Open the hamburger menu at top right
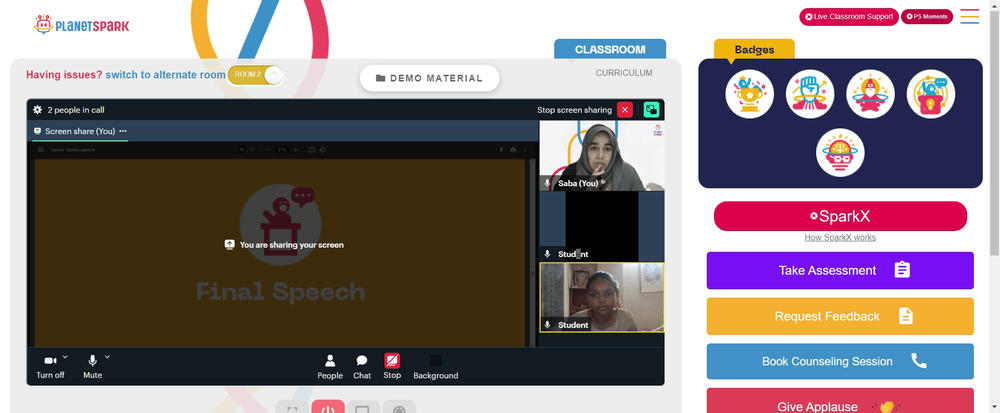 (x=969, y=17)
